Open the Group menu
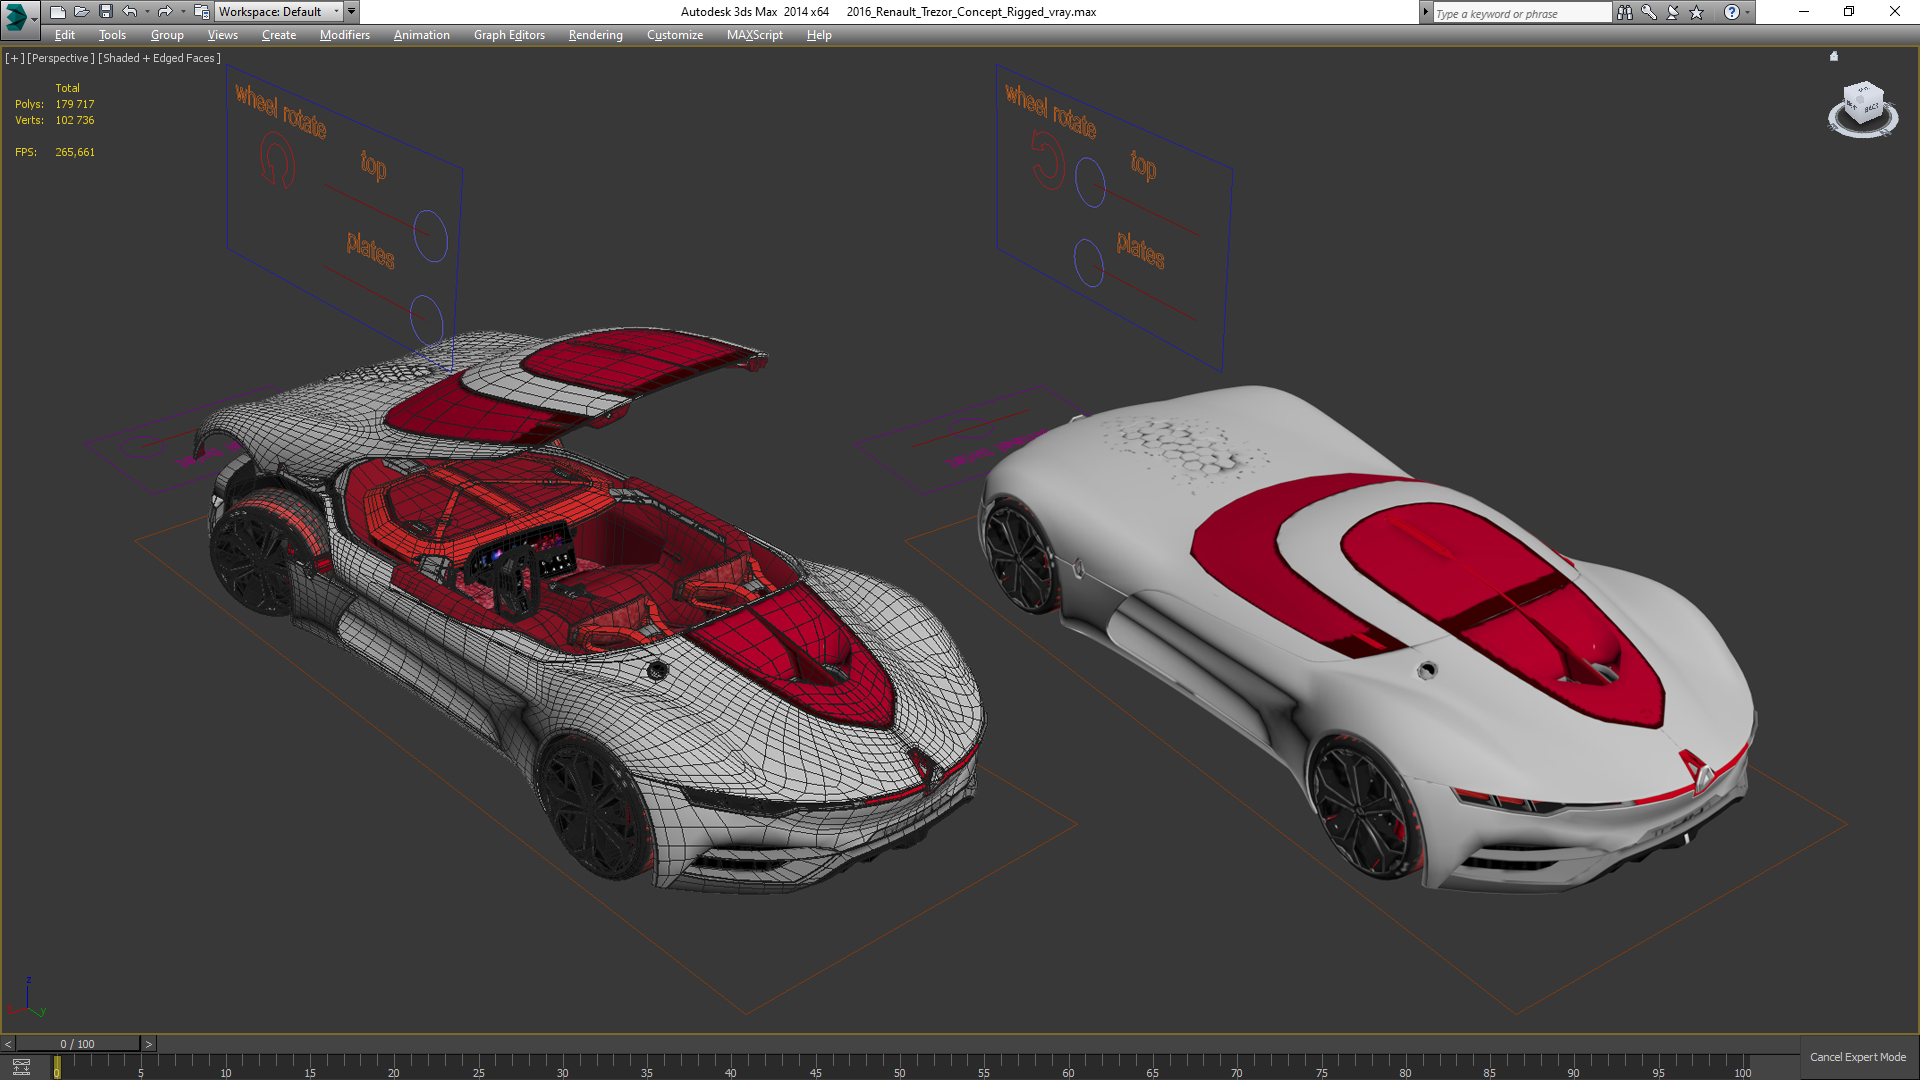The width and height of the screenshot is (1920, 1080). tap(167, 35)
